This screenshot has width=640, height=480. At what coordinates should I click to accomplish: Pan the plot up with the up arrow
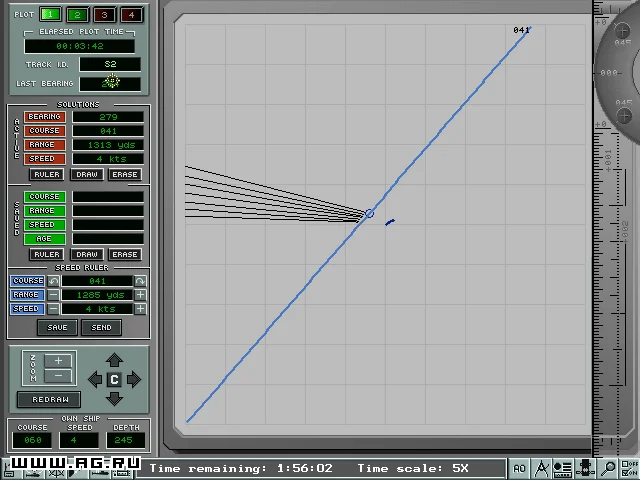pyautogui.click(x=114, y=360)
